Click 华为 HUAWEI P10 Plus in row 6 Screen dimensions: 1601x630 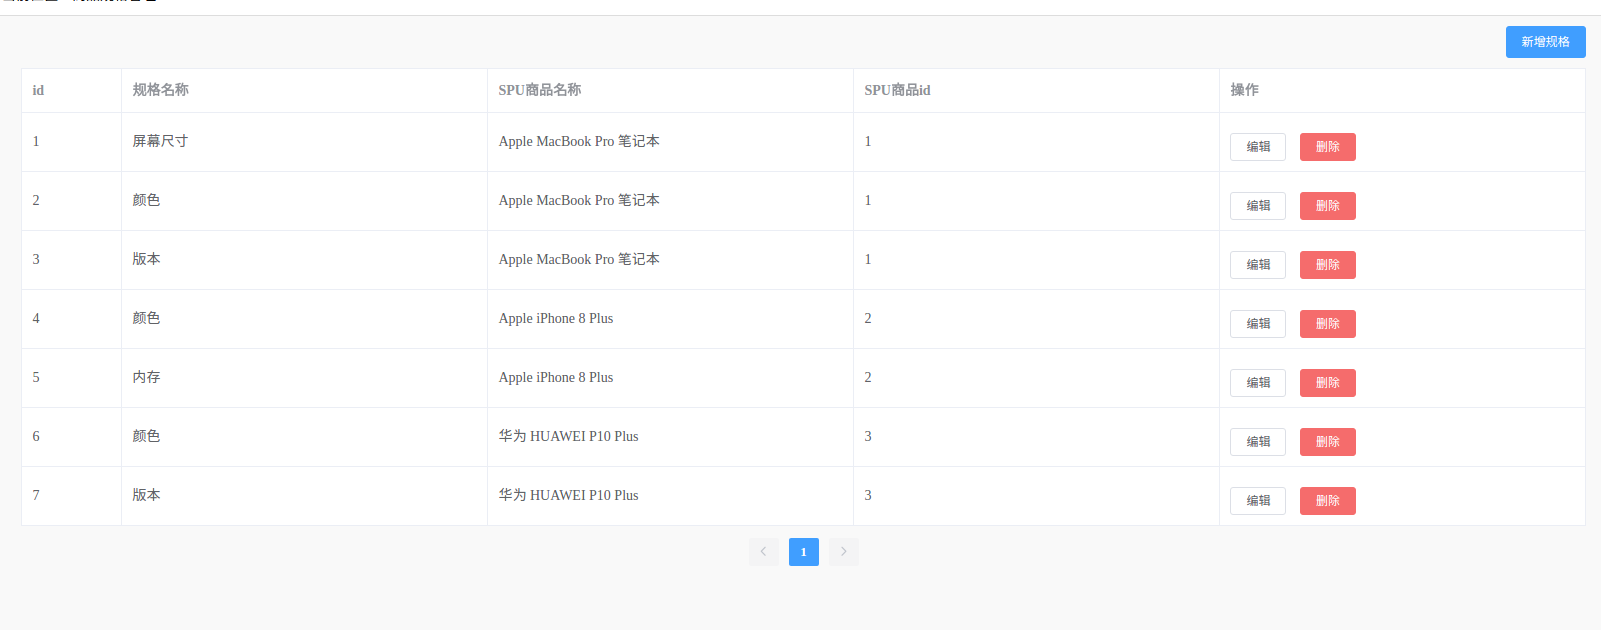[x=569, y=437]
